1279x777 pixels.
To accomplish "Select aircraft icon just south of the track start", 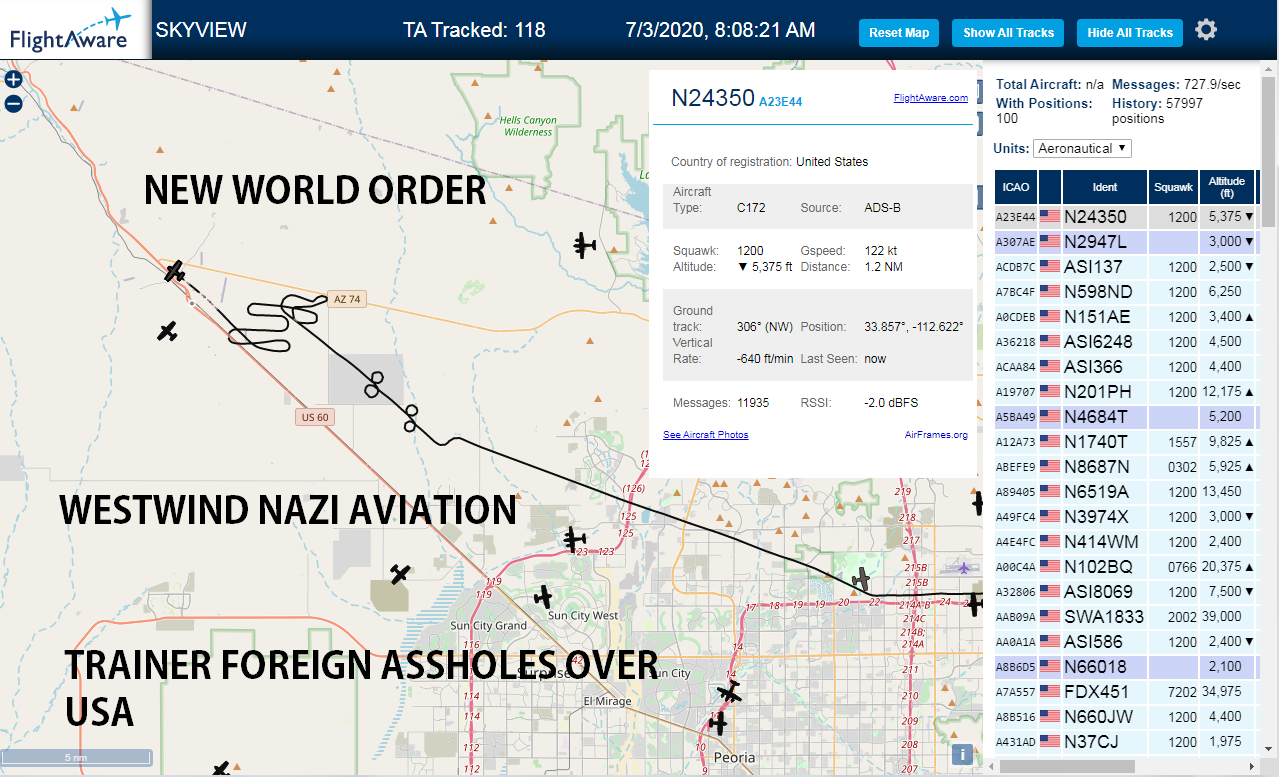I will (167, 331).
